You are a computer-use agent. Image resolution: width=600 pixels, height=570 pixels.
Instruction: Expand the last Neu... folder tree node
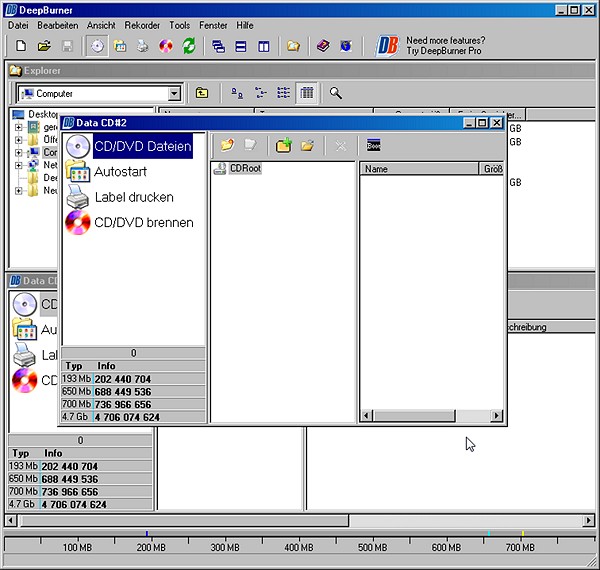point(18,191)
